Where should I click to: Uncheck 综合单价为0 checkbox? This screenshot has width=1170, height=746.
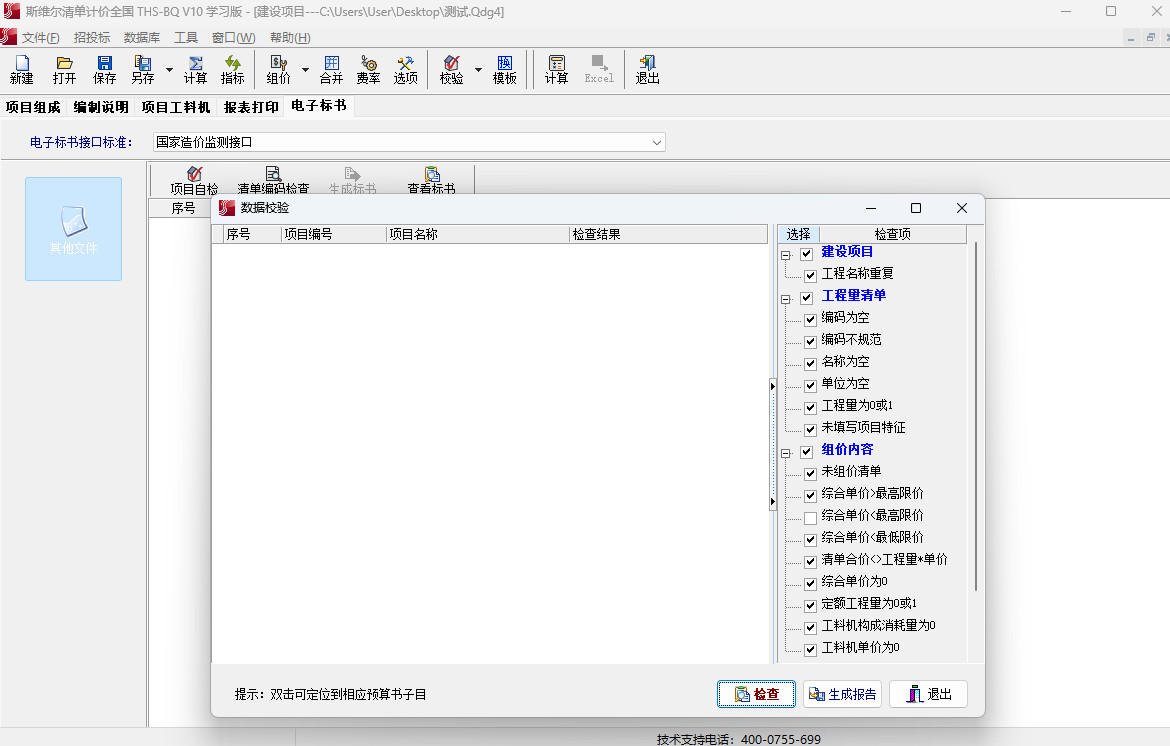pos(810,583)
